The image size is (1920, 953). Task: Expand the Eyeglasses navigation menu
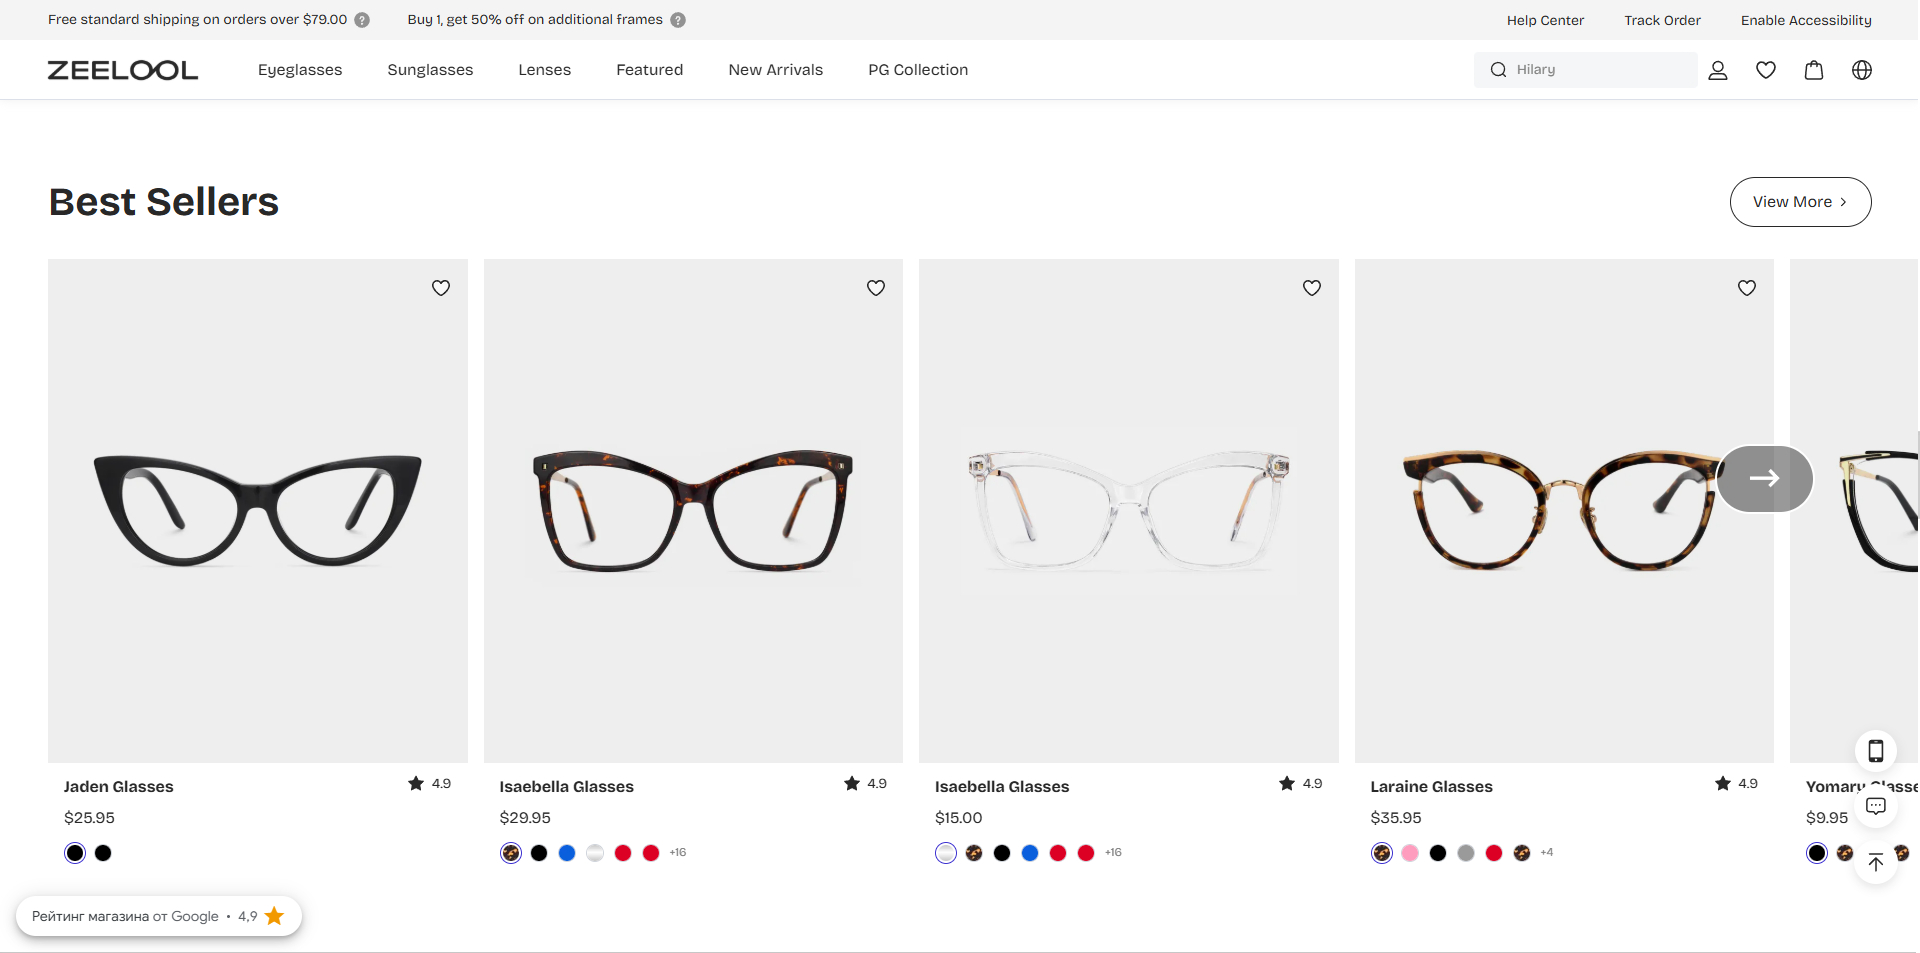coord(300,70)
